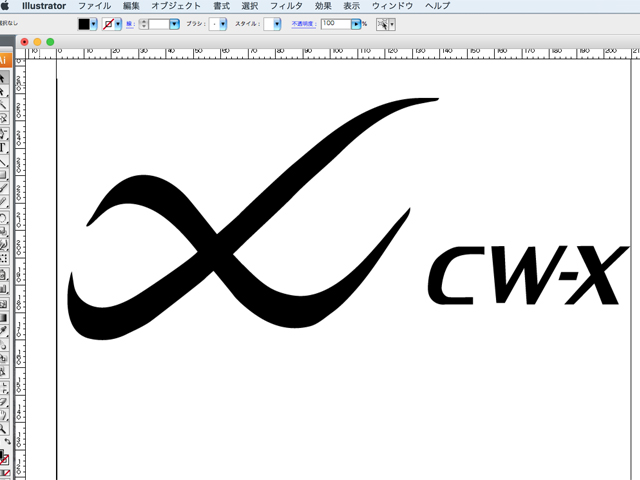This screenshot has height=480, width=640.
Task: Select the Type tool
Action: 5,147
